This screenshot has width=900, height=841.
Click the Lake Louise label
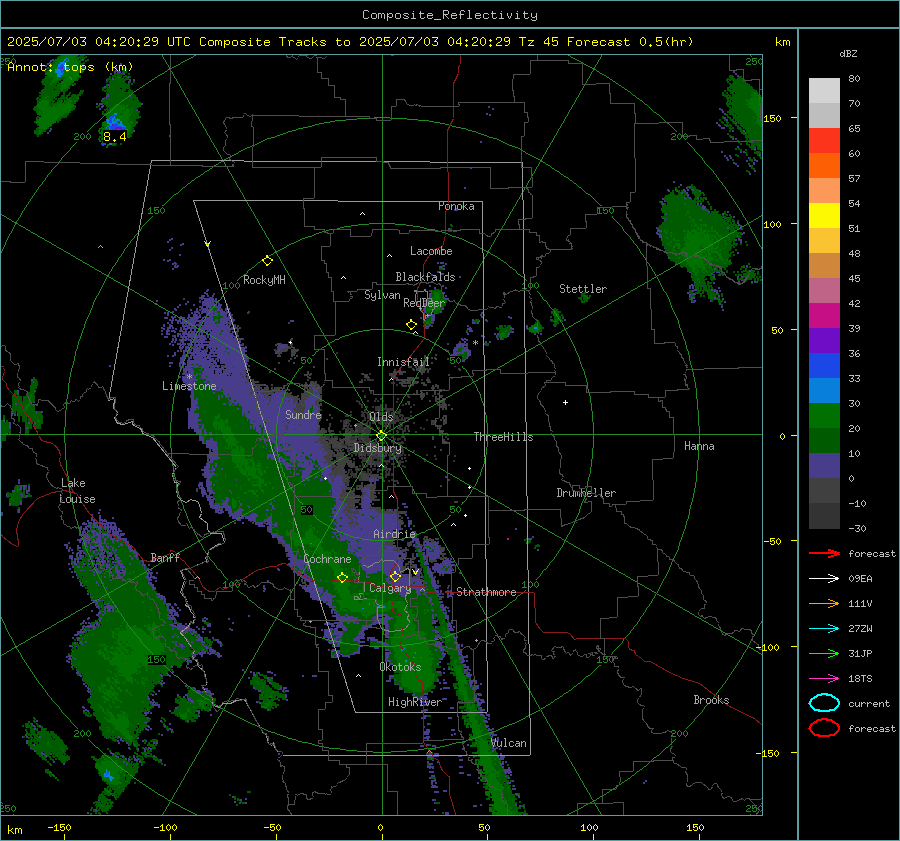coord(77,491)
